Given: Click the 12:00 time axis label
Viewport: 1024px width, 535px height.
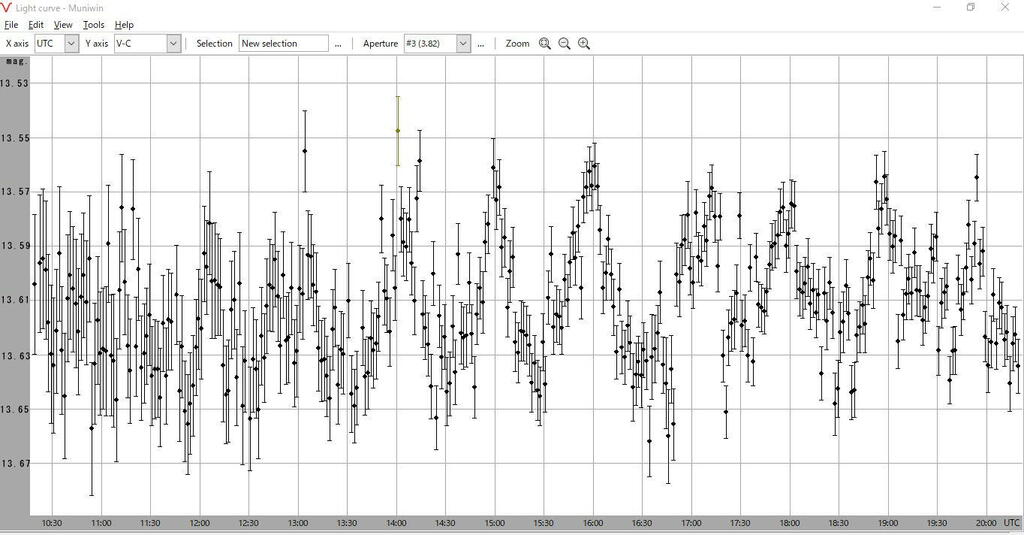Looking at the screenshot, I should 200,523.
